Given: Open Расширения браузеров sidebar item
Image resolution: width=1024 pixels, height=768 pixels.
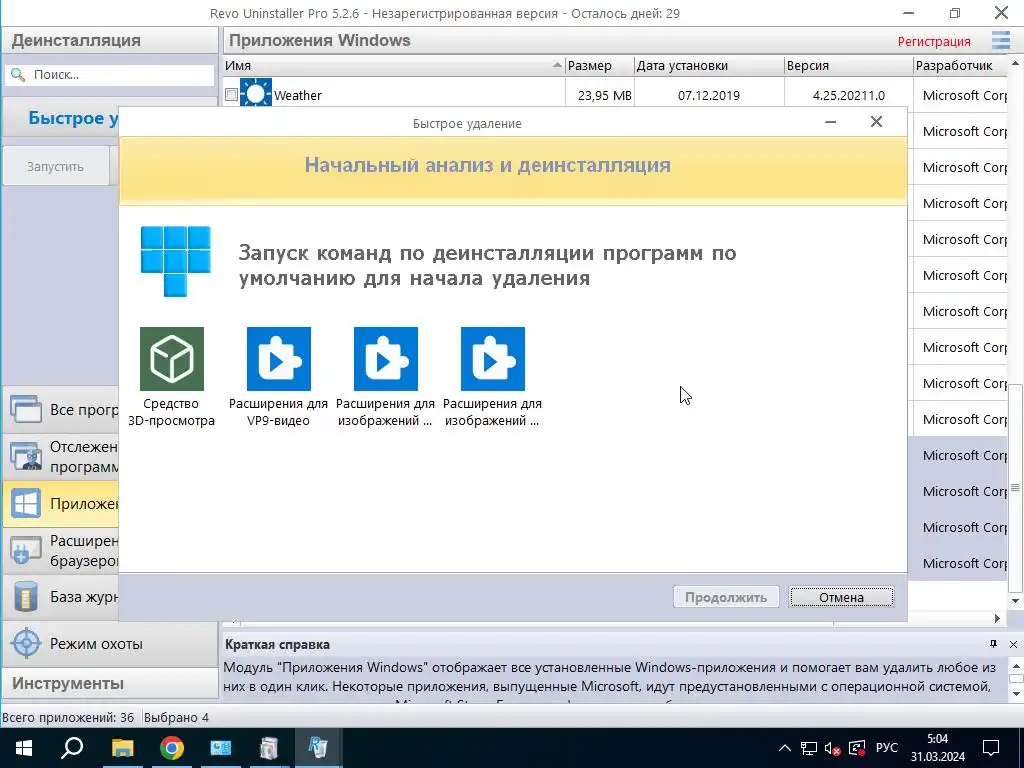Looking at the screenshot, I should [61, 551].
